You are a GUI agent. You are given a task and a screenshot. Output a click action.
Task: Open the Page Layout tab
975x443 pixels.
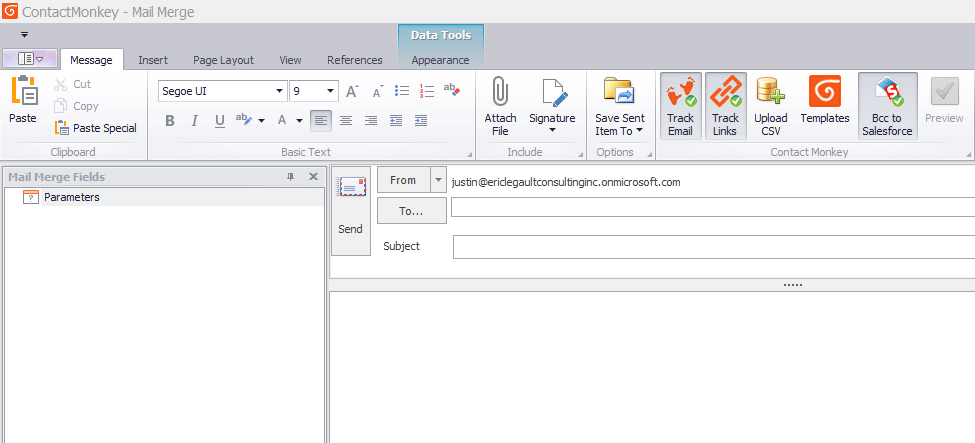pyautogui.click(x=223, y=60)
